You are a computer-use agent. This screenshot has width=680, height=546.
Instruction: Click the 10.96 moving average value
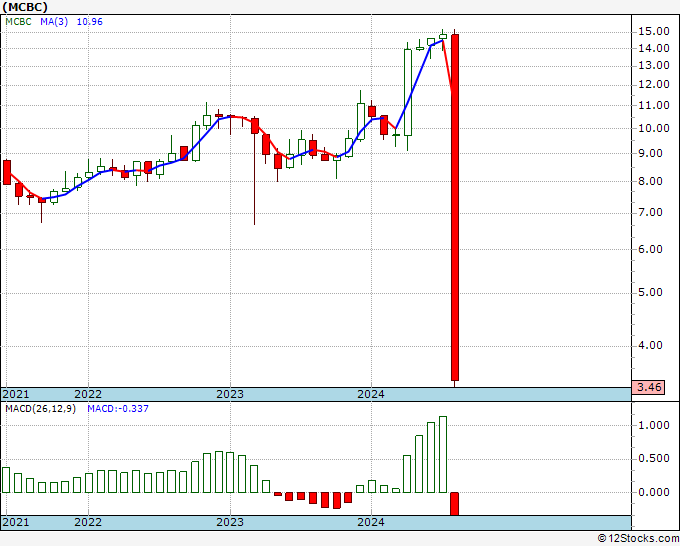tap(90, 22)
